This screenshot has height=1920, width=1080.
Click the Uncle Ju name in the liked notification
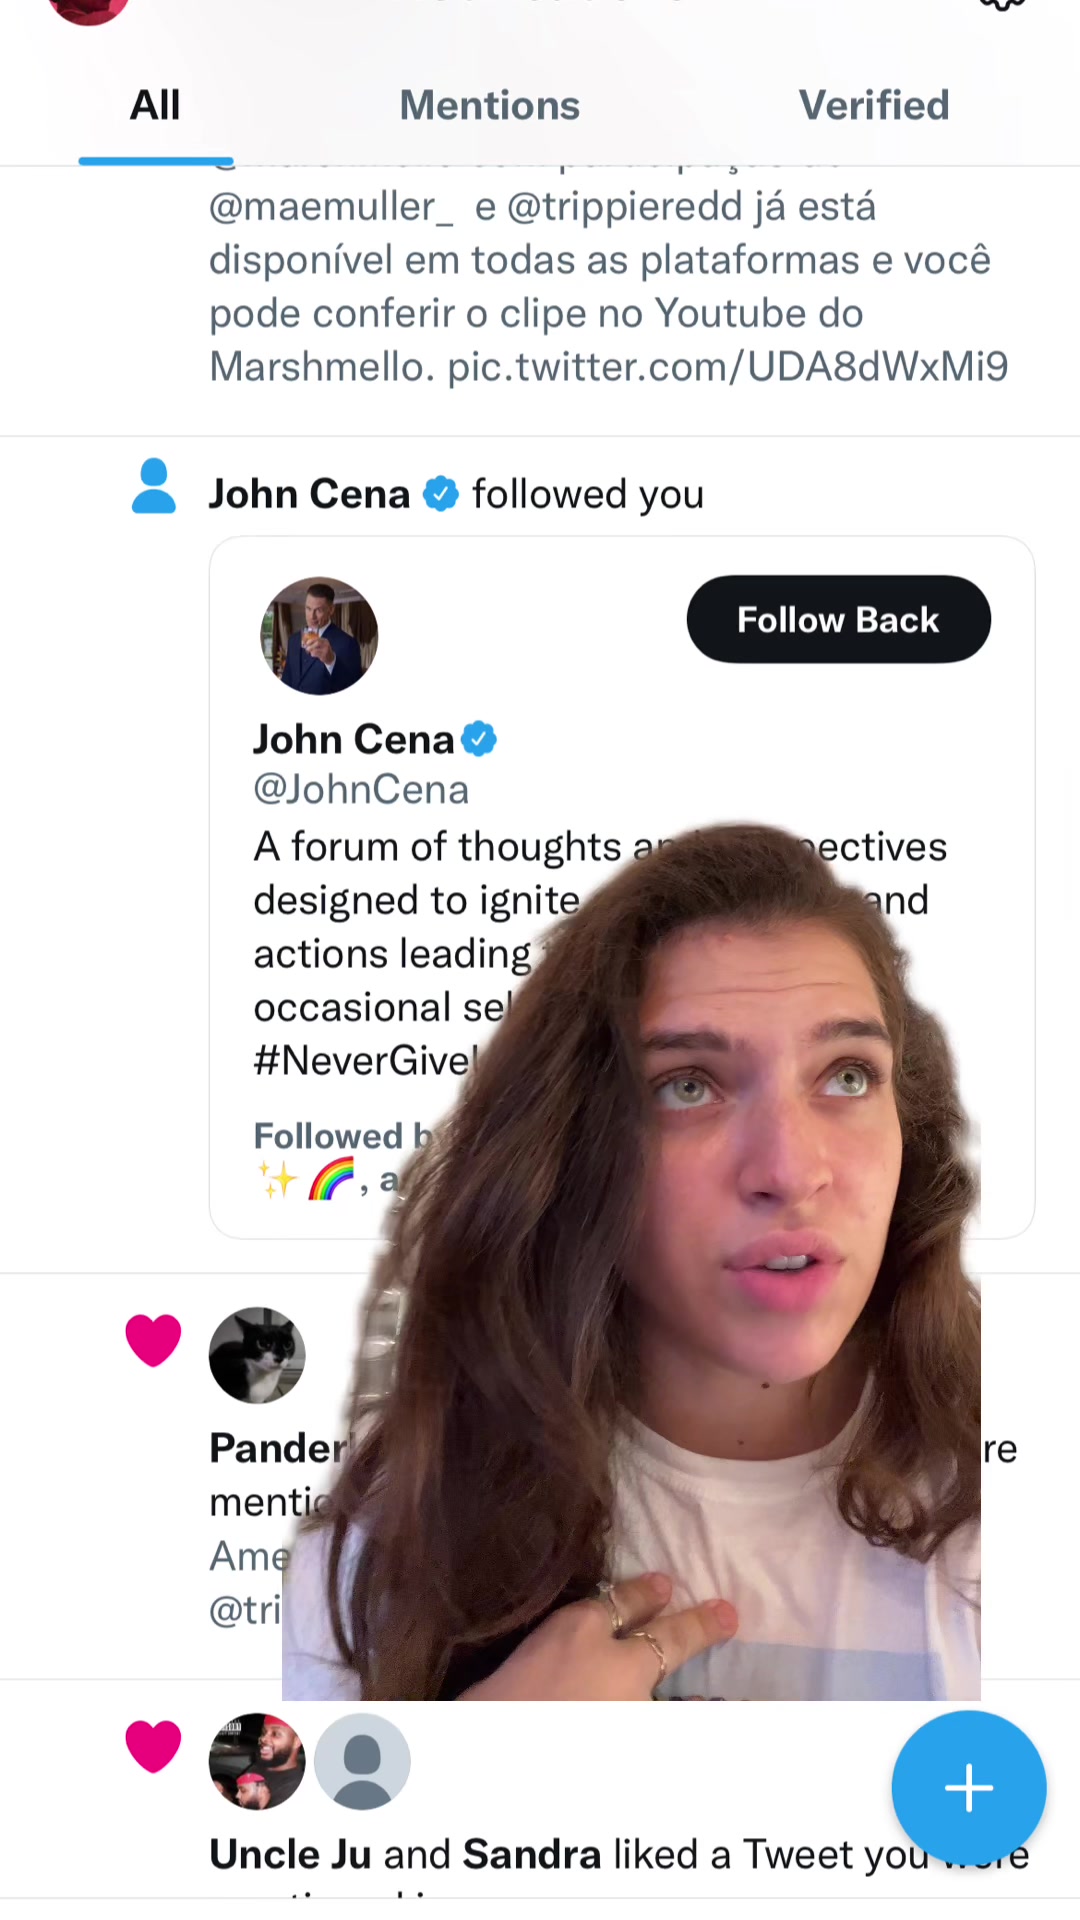click(290, 1855)
